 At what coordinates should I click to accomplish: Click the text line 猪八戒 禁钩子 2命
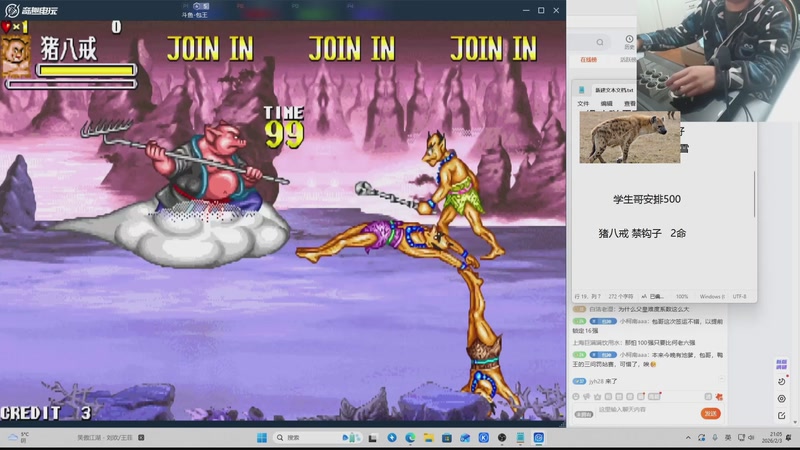pyautogui.click(x=642, y=233)
